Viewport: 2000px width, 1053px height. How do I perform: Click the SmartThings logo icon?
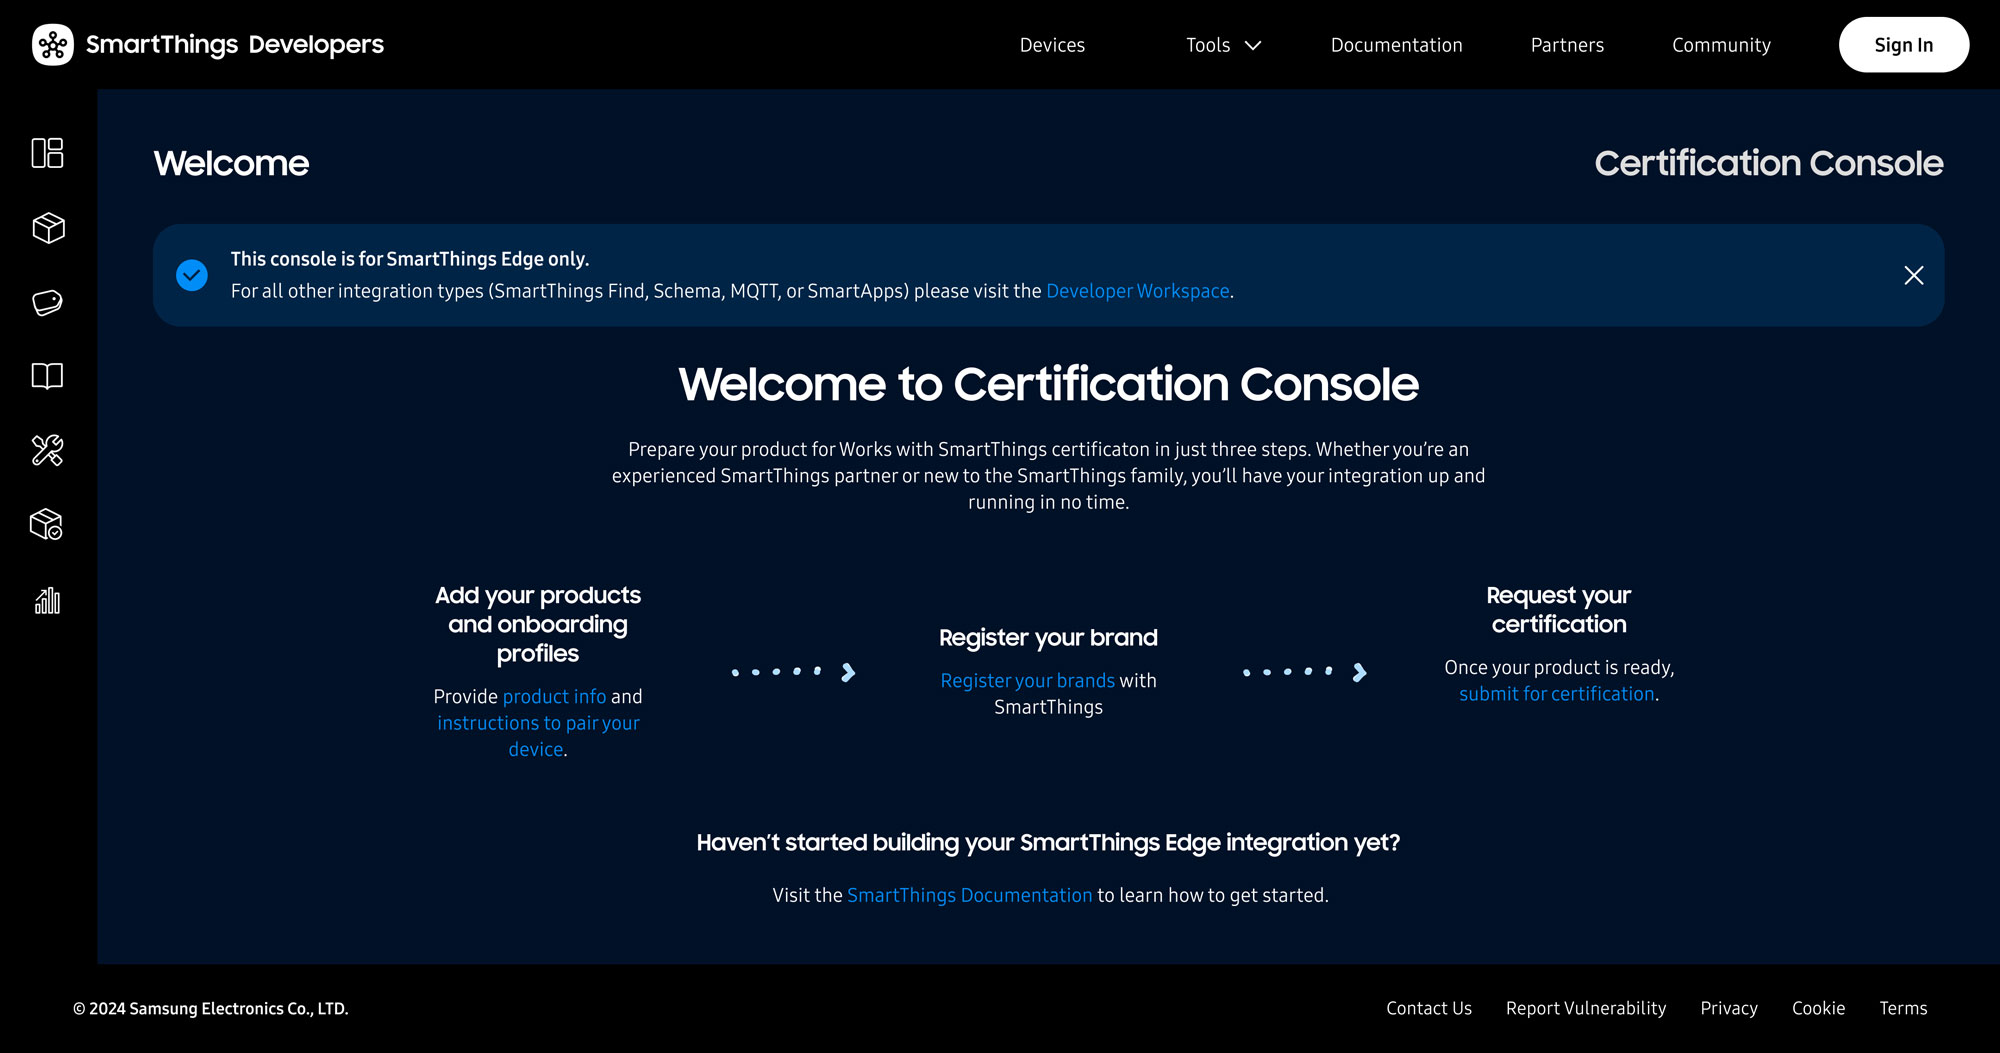click(53, 45)
